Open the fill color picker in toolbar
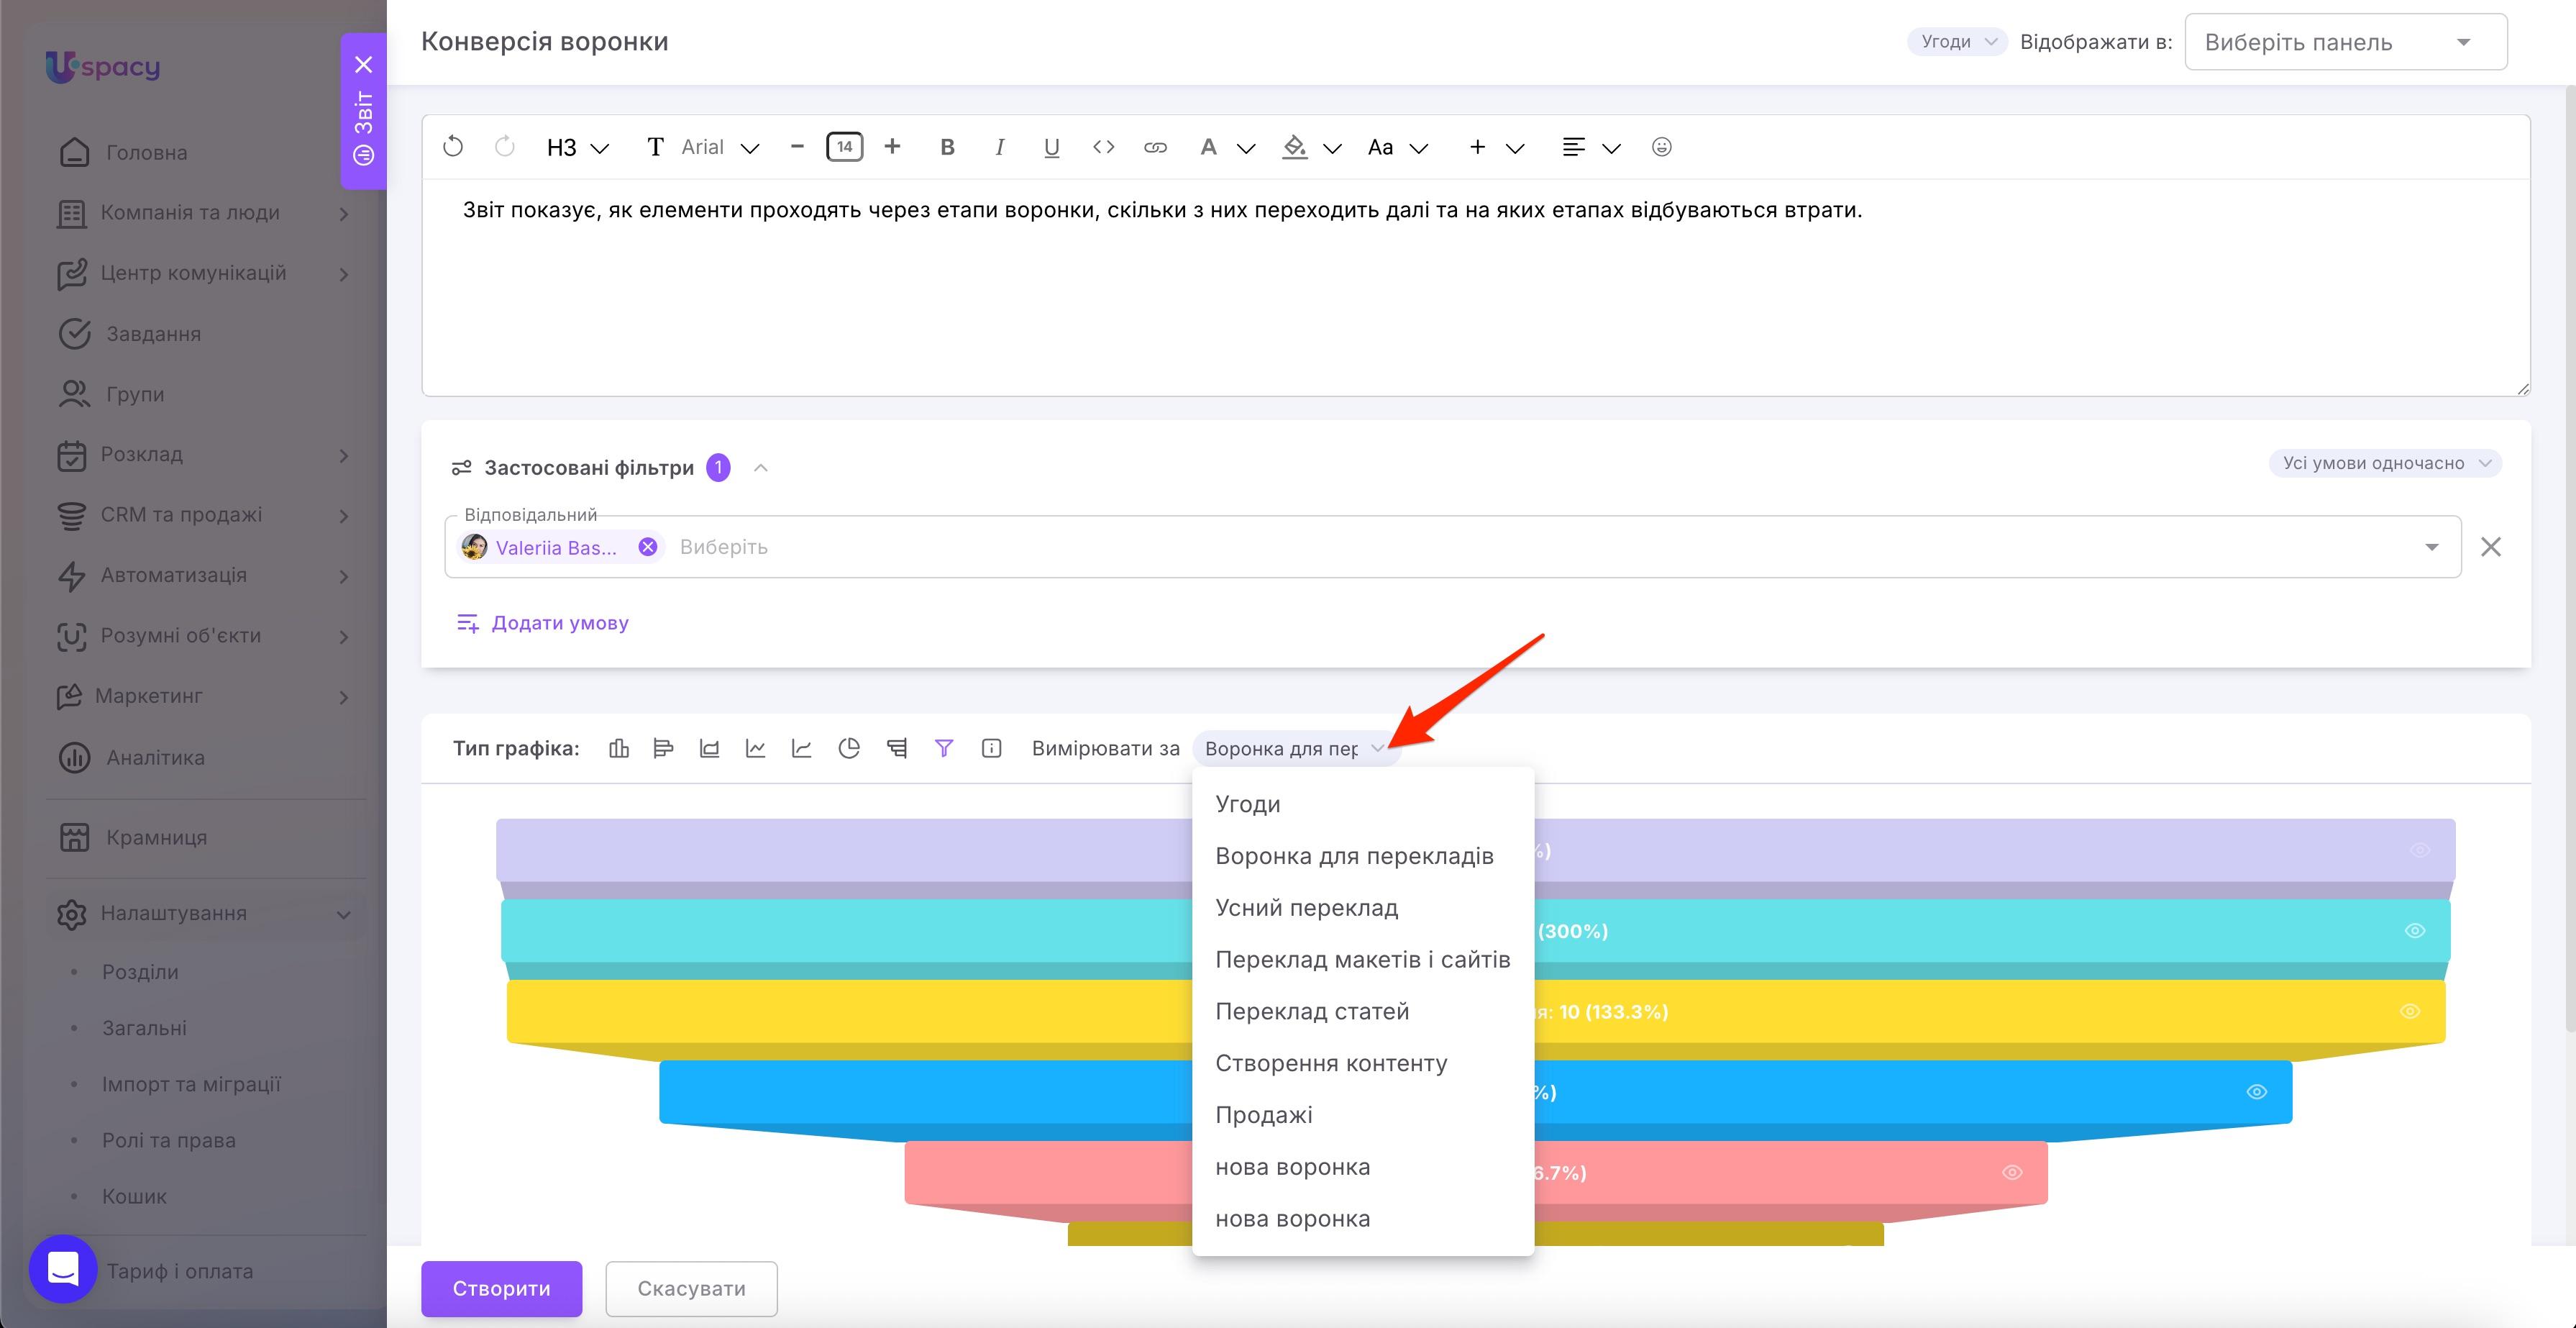Viewport: 2576px width, 1328px height. (x=1311, y=147)
